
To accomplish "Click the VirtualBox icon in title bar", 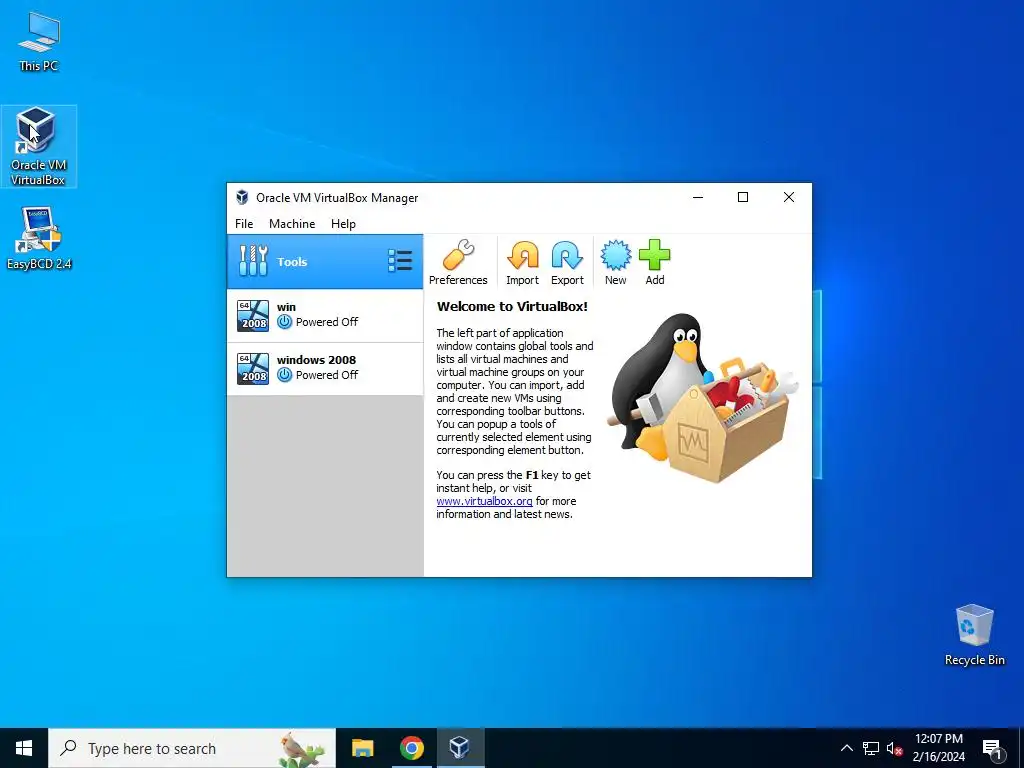I will (242, 197).
